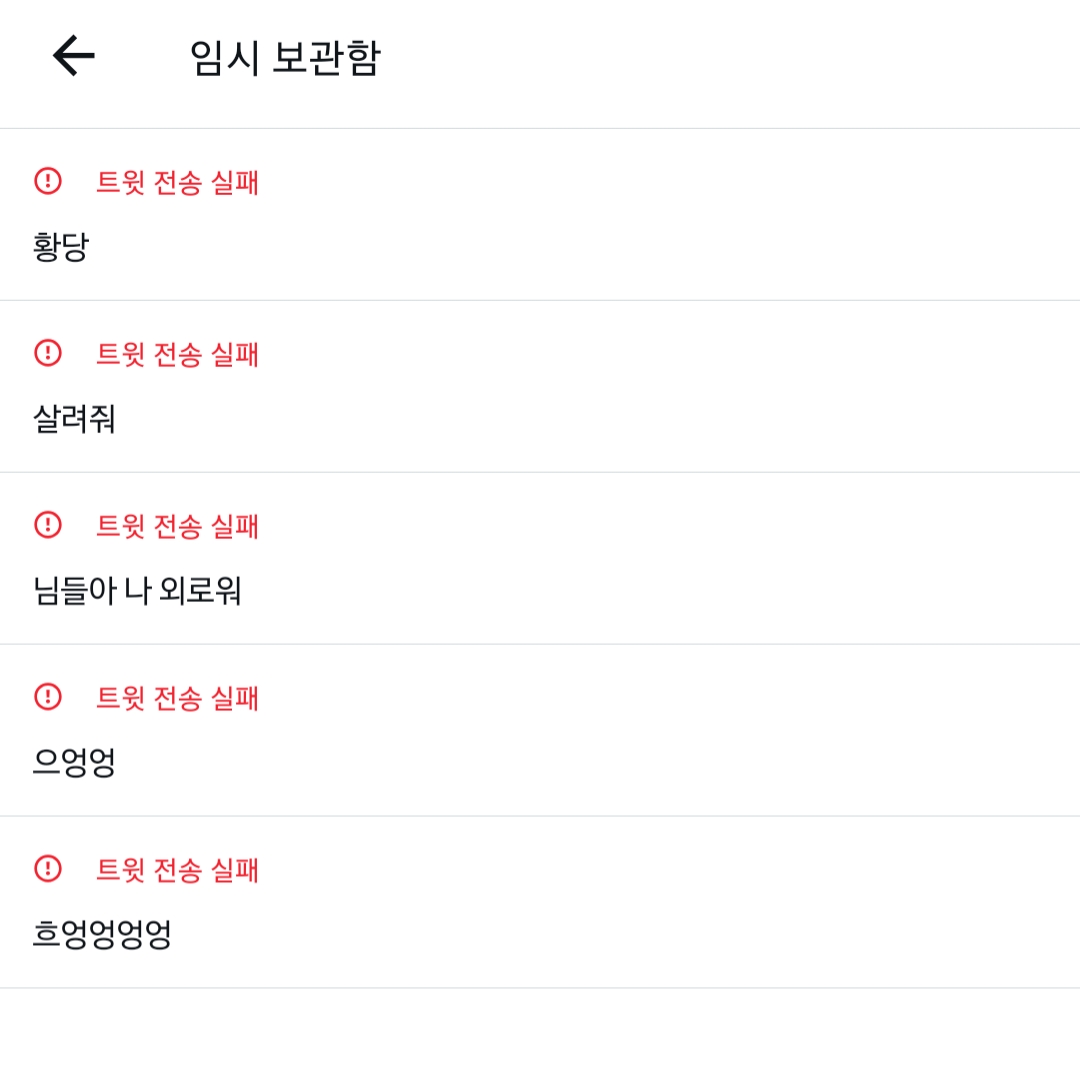Open the 으엉엉 draft text

click(75, 762)
